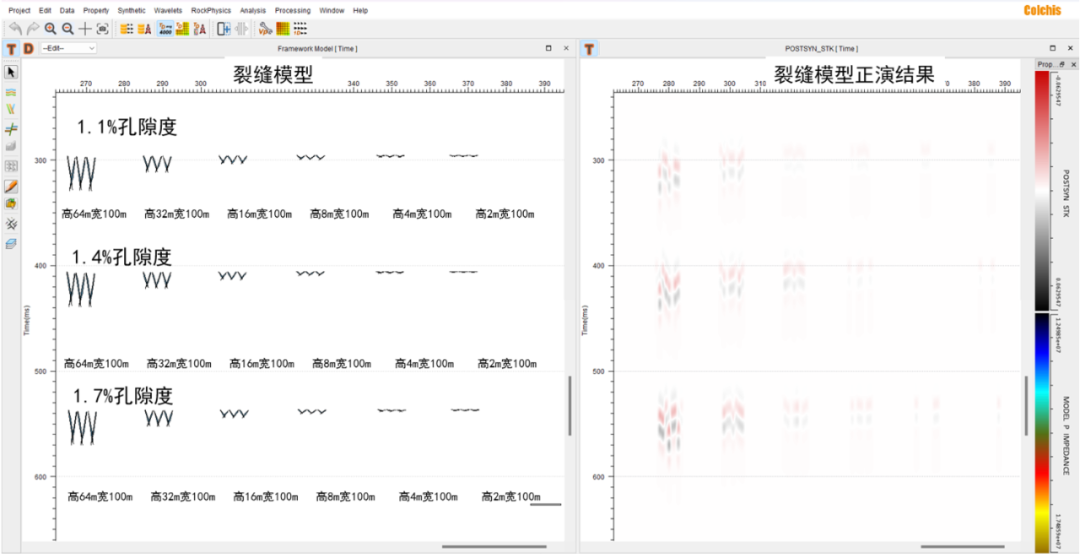Click the colored grid icon in toolbar
Viewport: 1080px width, 554px height.
pos(282,29)
